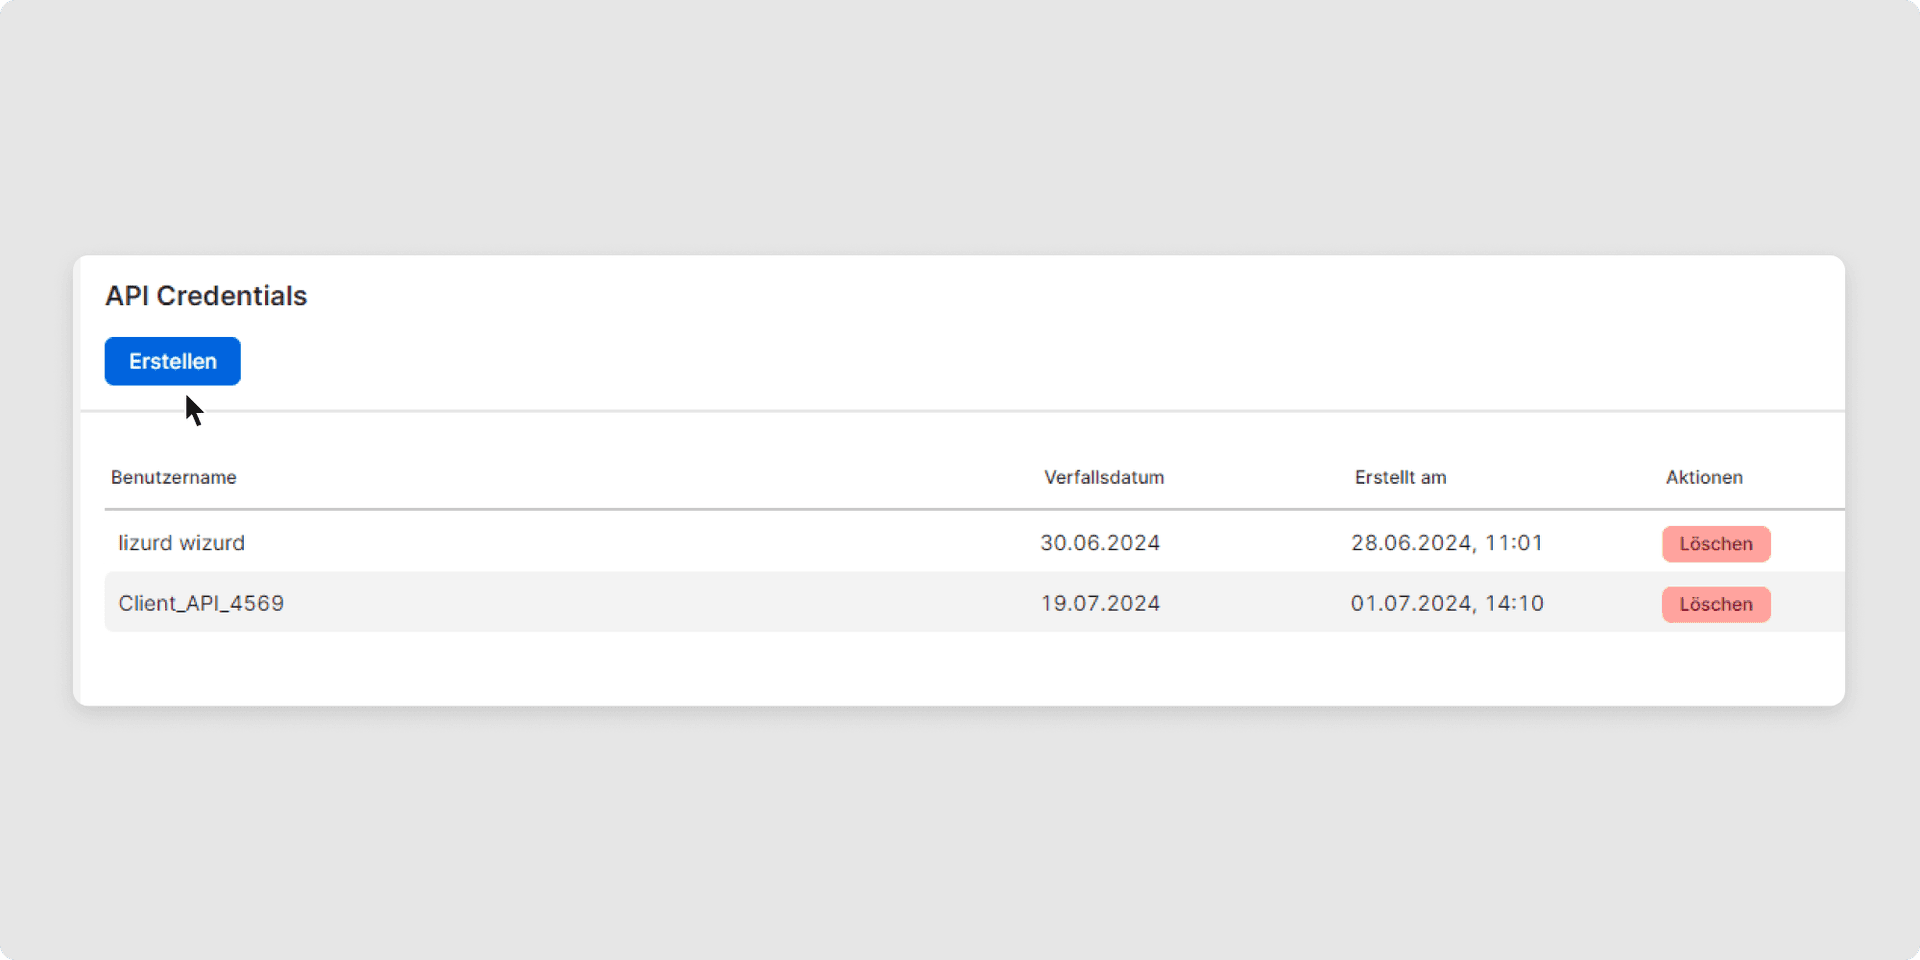Click the API Credentials heading
The width and height of the screenshot is (1920, 960).
(206, 296)
